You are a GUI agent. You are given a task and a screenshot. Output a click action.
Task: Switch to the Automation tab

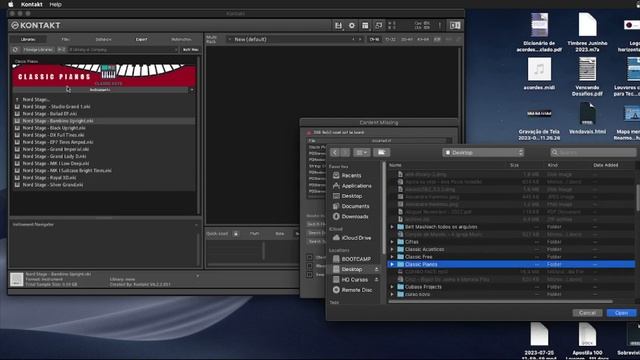[181, 39]
